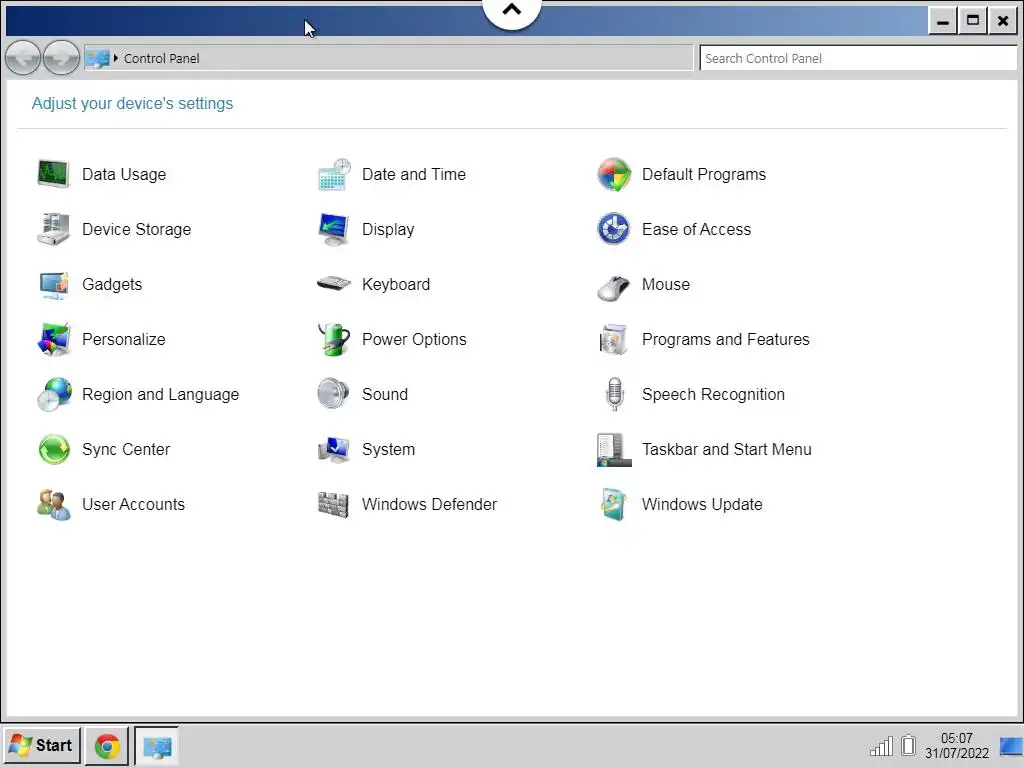
Task: Select the Personalize text label
Action: click(123, 340)
